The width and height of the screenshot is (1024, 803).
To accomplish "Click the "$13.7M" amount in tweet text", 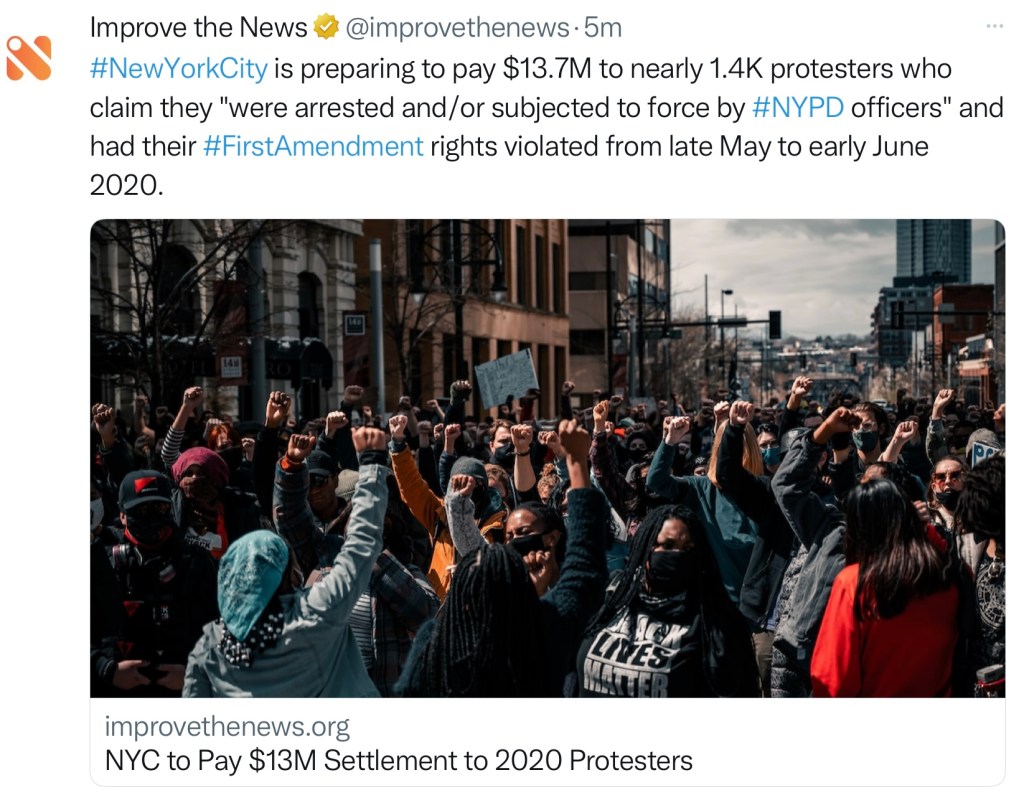I will tap(548, 68).
